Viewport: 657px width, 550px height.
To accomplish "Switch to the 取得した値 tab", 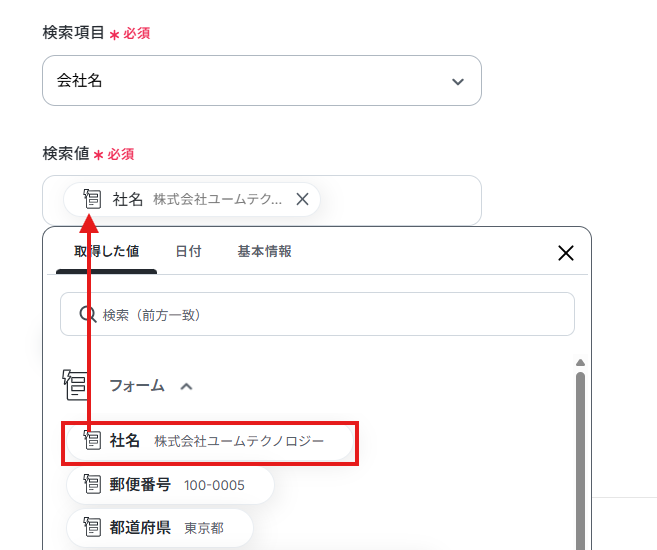I will pyautogui.click(x=106, y=251).
